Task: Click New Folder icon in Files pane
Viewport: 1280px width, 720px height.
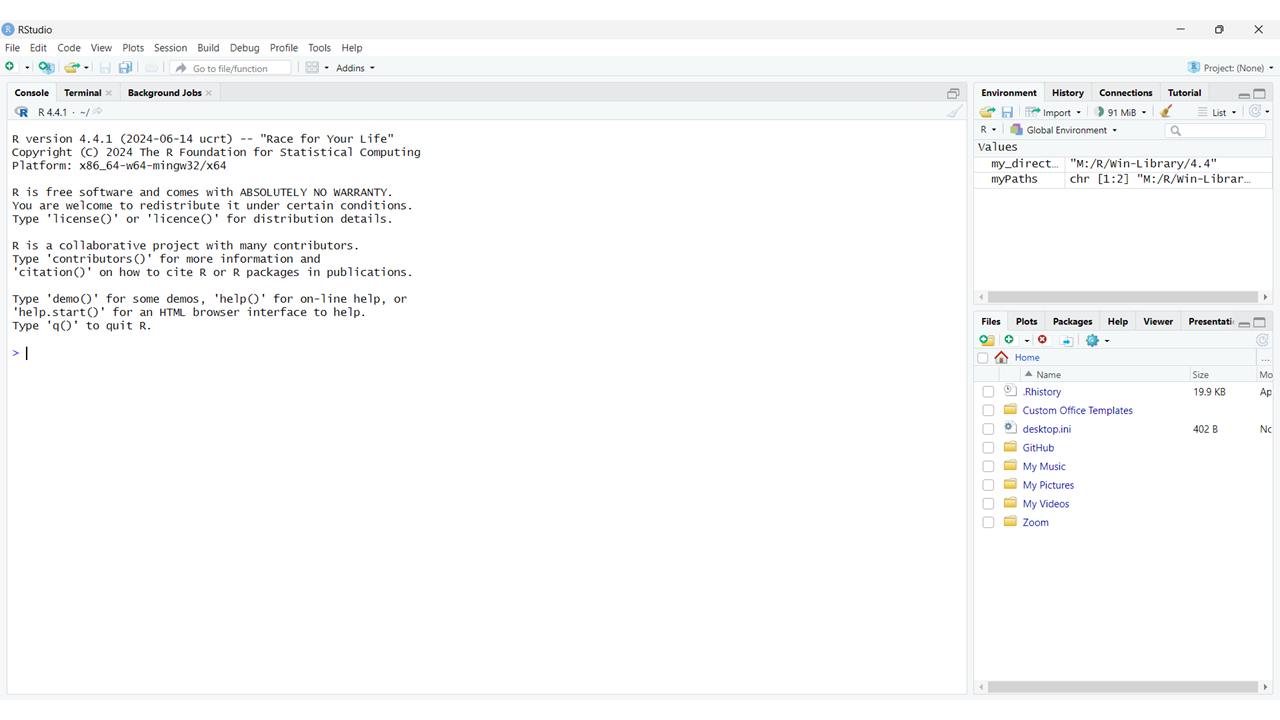Action: tap(987, 340)
